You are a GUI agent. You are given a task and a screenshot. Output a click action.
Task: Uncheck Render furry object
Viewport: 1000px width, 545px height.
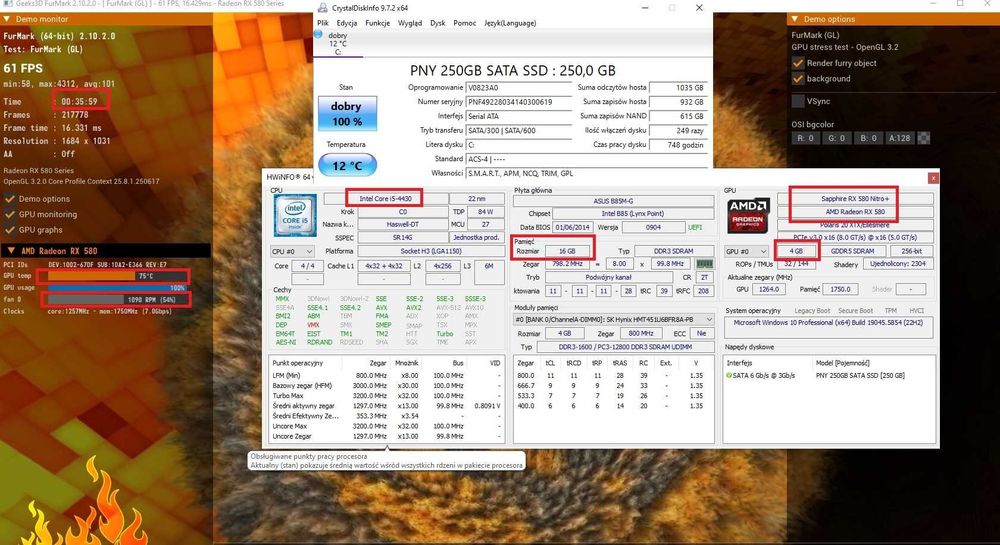coord(798,63)
